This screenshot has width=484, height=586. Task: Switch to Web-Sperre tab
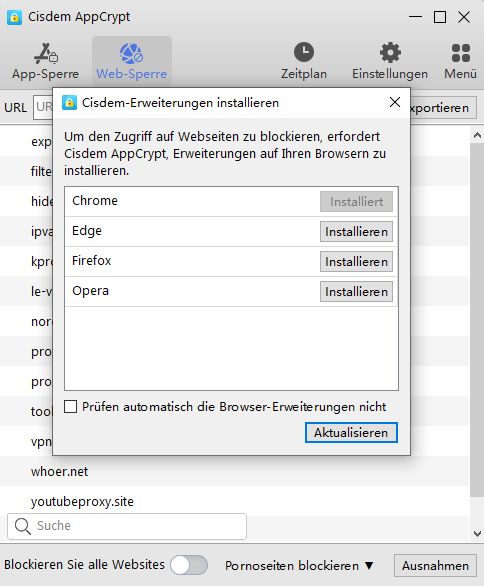(x=132, y=61)
